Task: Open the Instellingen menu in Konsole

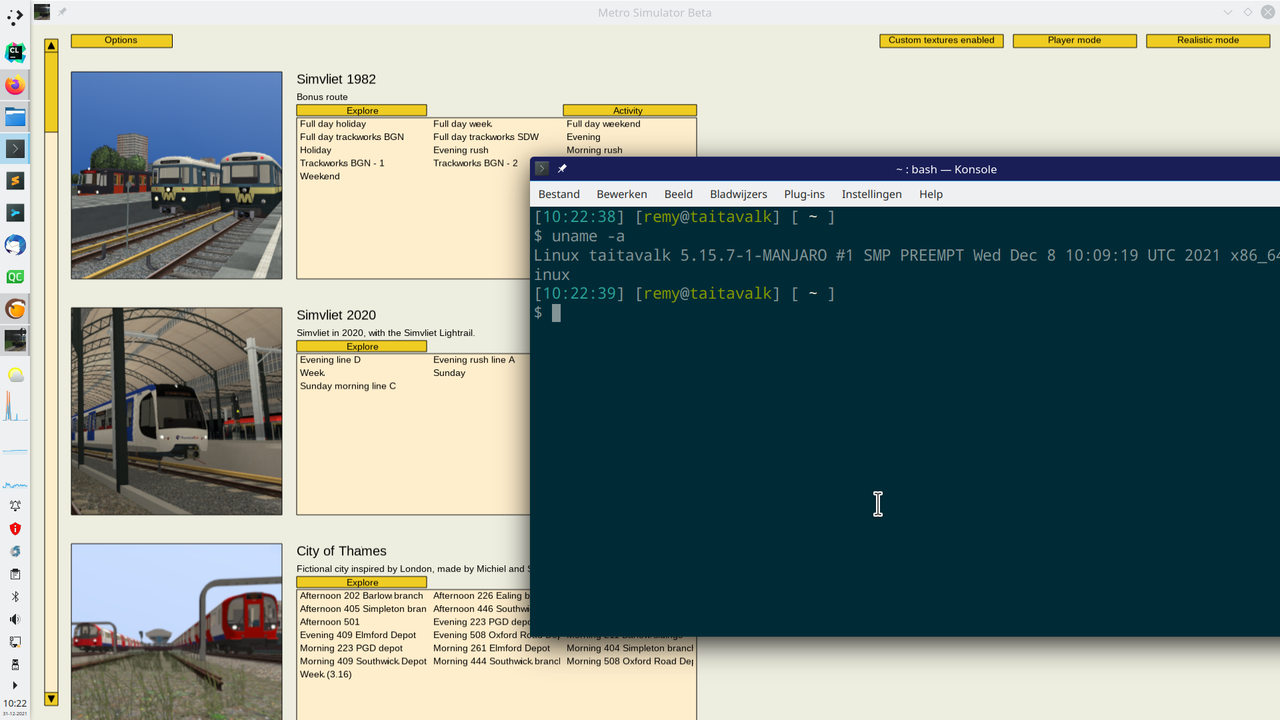Action: click(x=871, y=194)
